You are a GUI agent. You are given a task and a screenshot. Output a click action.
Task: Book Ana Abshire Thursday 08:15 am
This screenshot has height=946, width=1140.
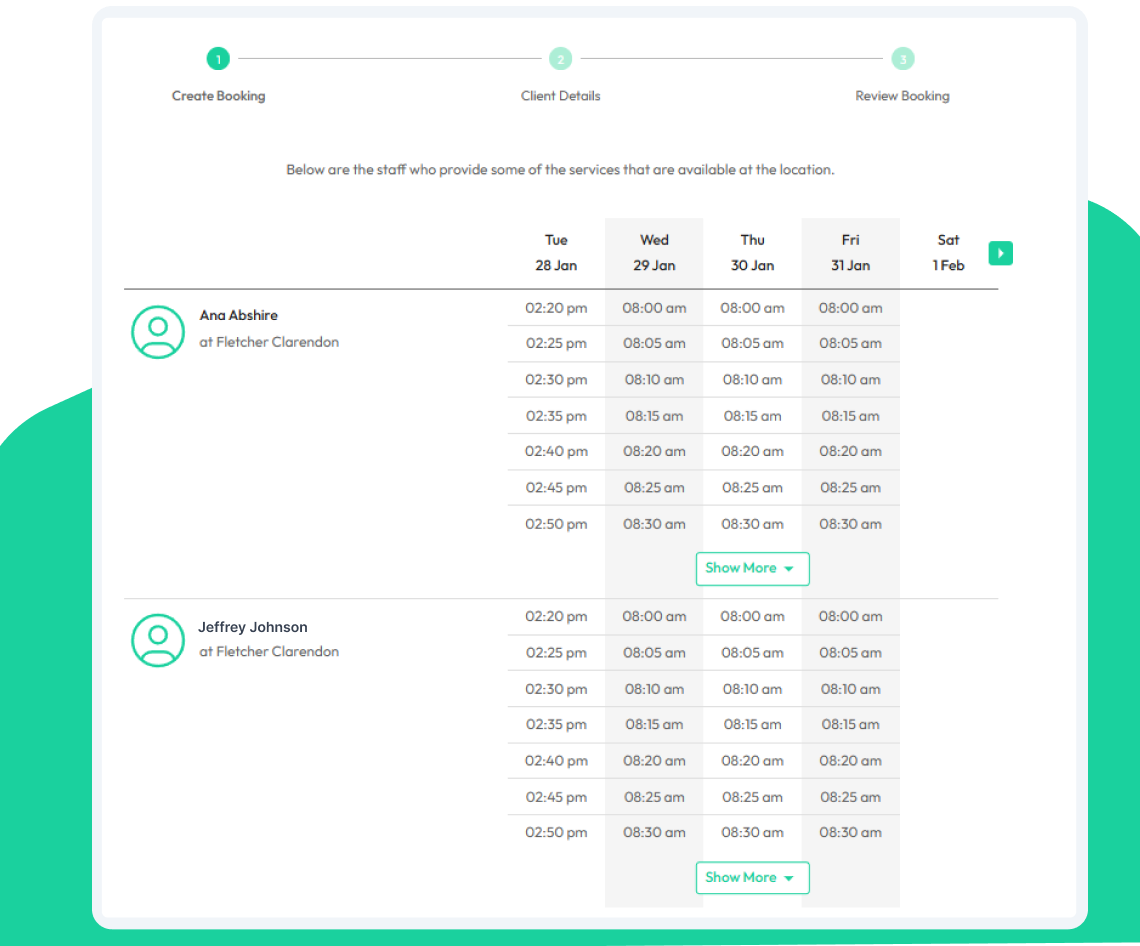pyautogui.click(x=752, y=416)
